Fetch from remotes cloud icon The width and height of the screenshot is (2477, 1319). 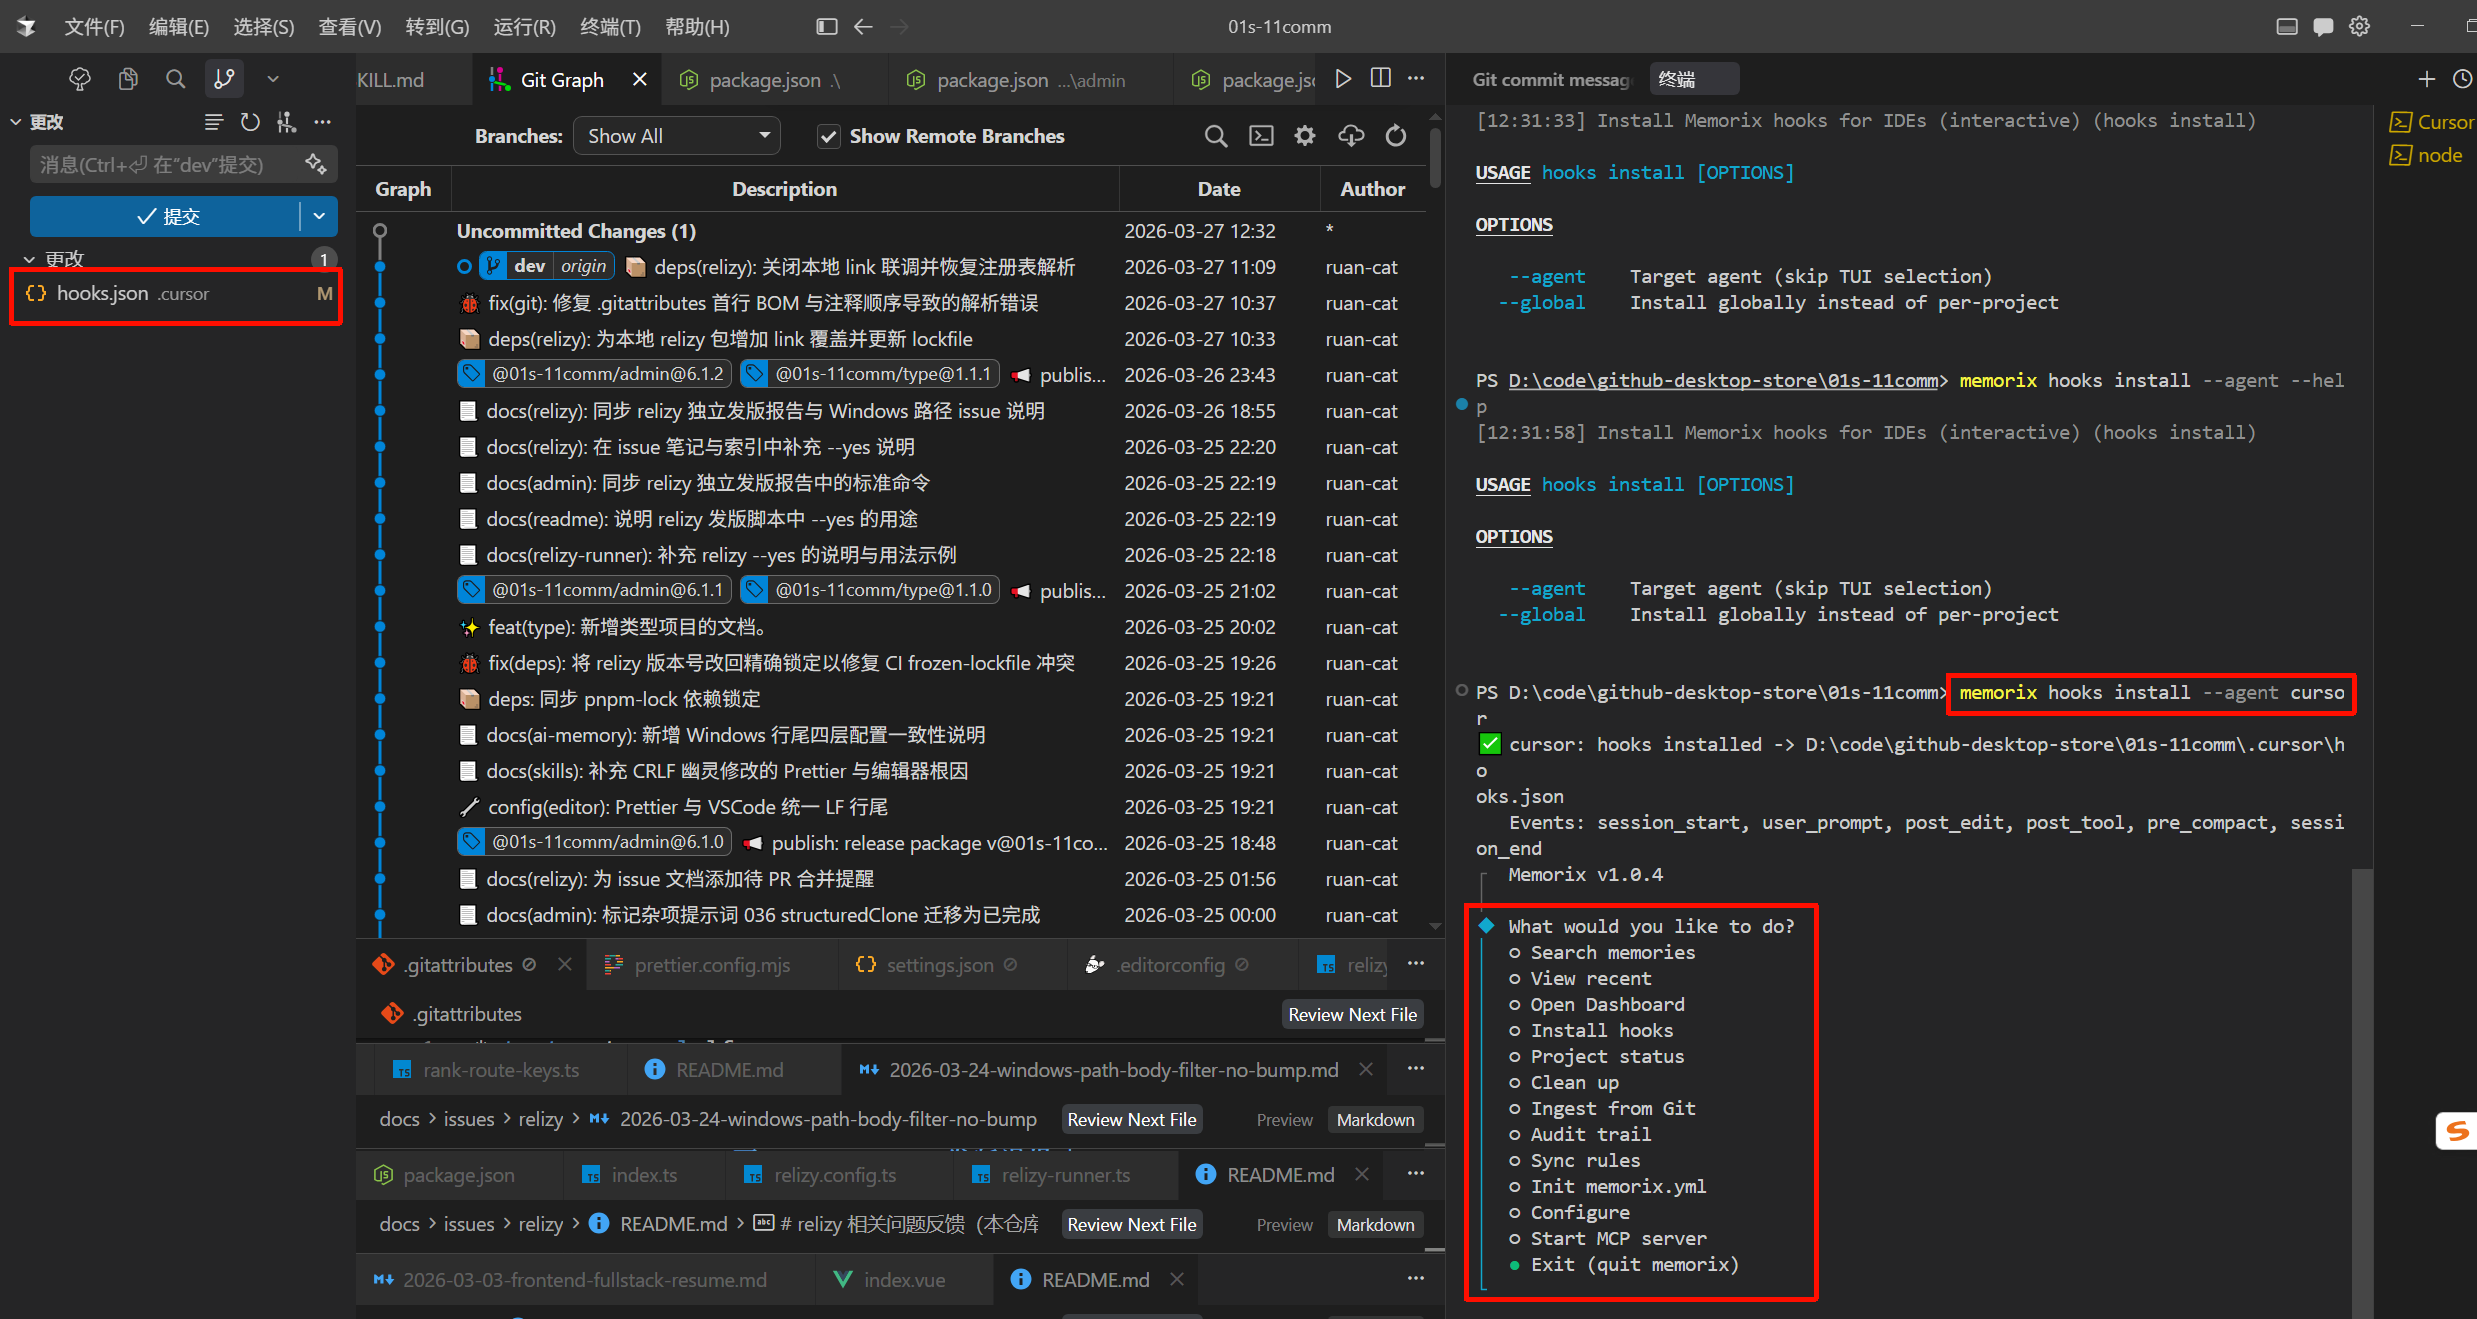coord(1351,136)
